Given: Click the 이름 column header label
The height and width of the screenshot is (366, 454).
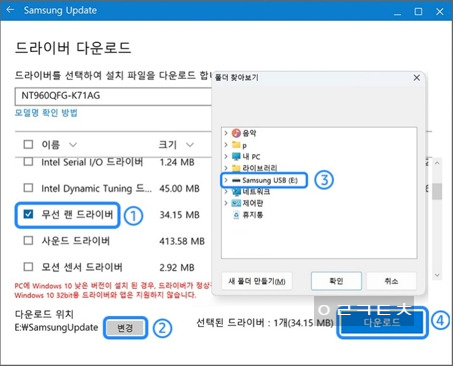Looking at the screenshot, I should pyautogui.click(x=50, y=145).
